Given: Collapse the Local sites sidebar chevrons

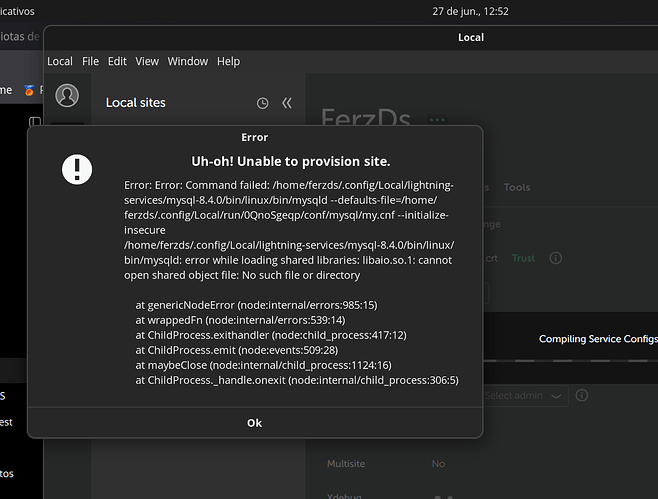Looking at the screenshot, I should coord(287,103).
